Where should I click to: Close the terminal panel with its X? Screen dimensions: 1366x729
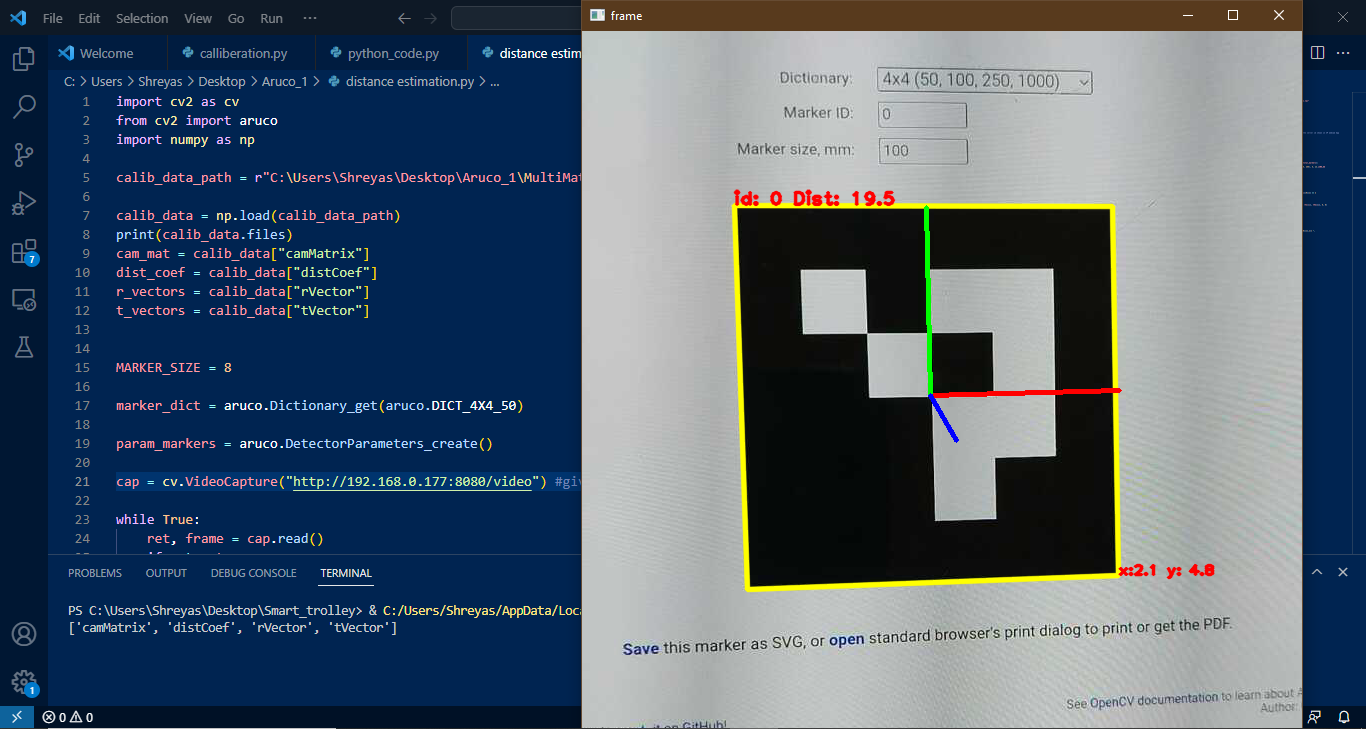[x=1344, y=572]
